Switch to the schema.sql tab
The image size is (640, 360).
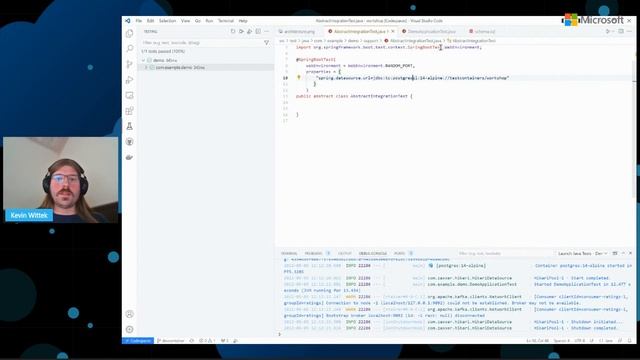[x=482, y=31]
